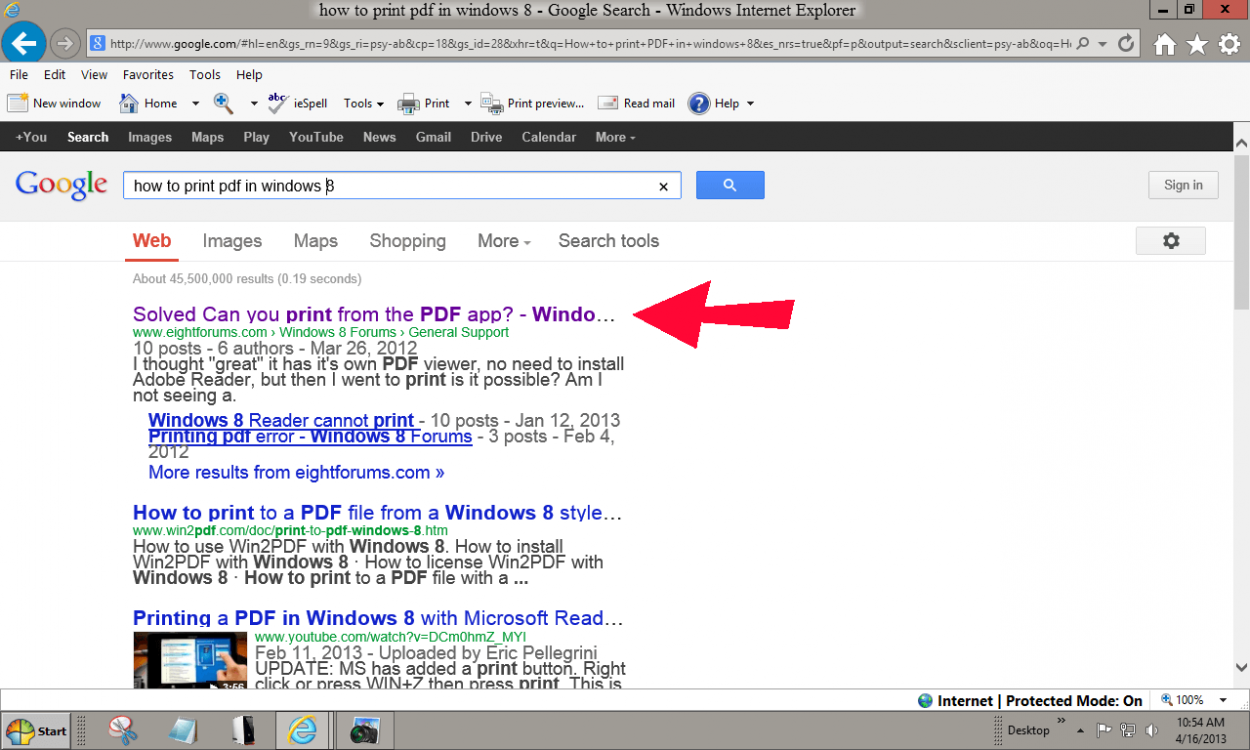Click the Sign in button
The width and height of the screenshot is (1250, 750).
coord(1183,185)
